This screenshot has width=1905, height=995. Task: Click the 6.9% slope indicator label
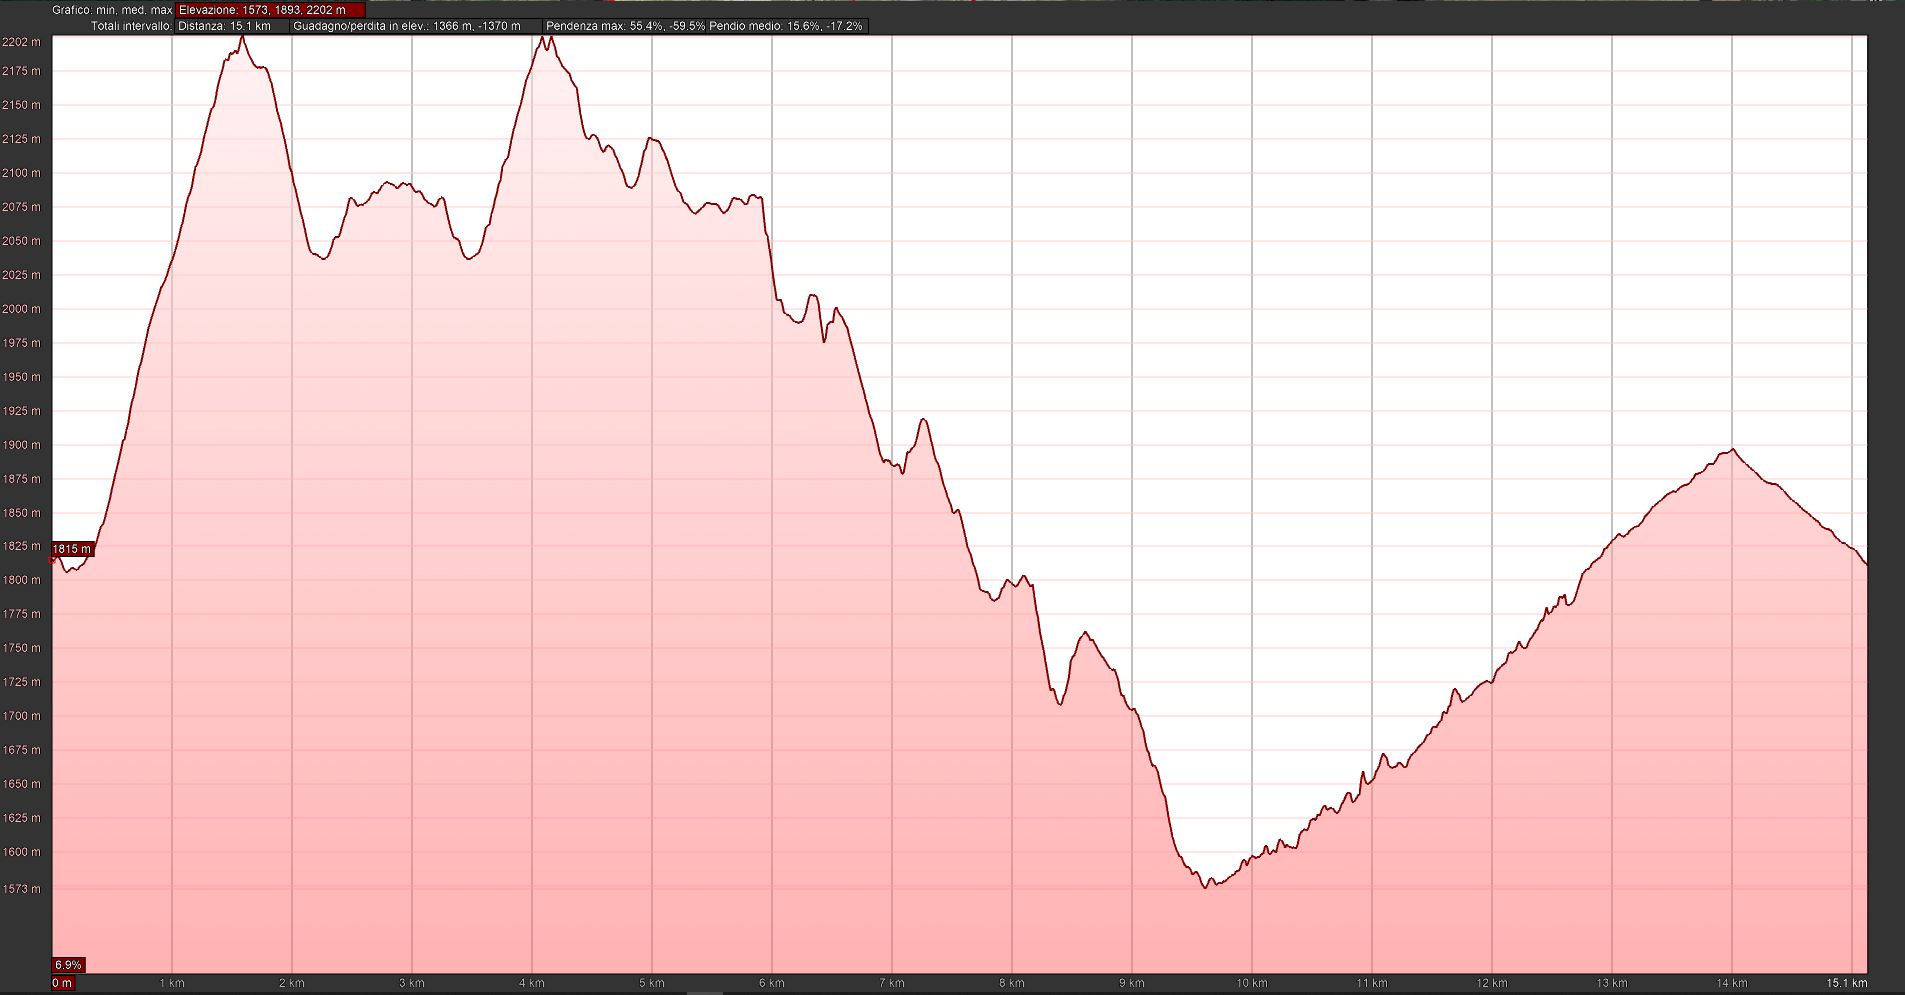tap(68, 965)
